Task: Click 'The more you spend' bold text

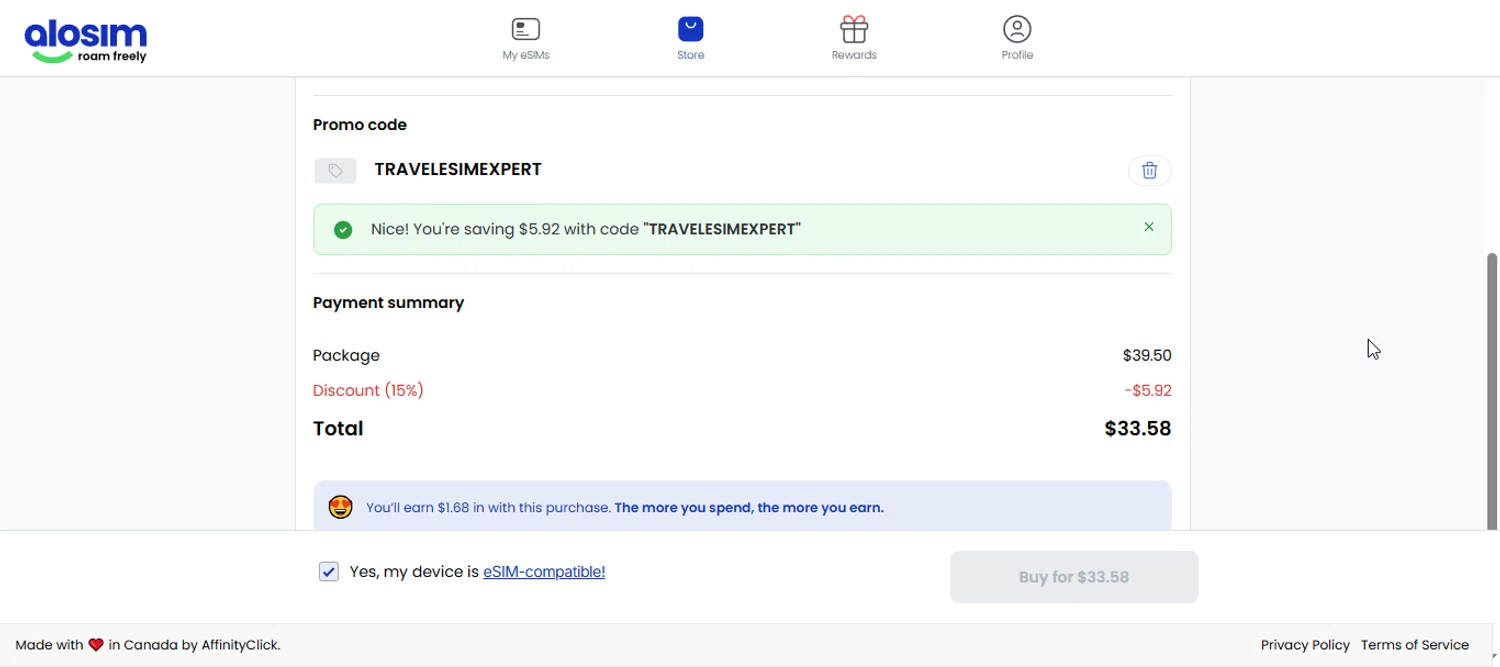Action: (749, 507)
